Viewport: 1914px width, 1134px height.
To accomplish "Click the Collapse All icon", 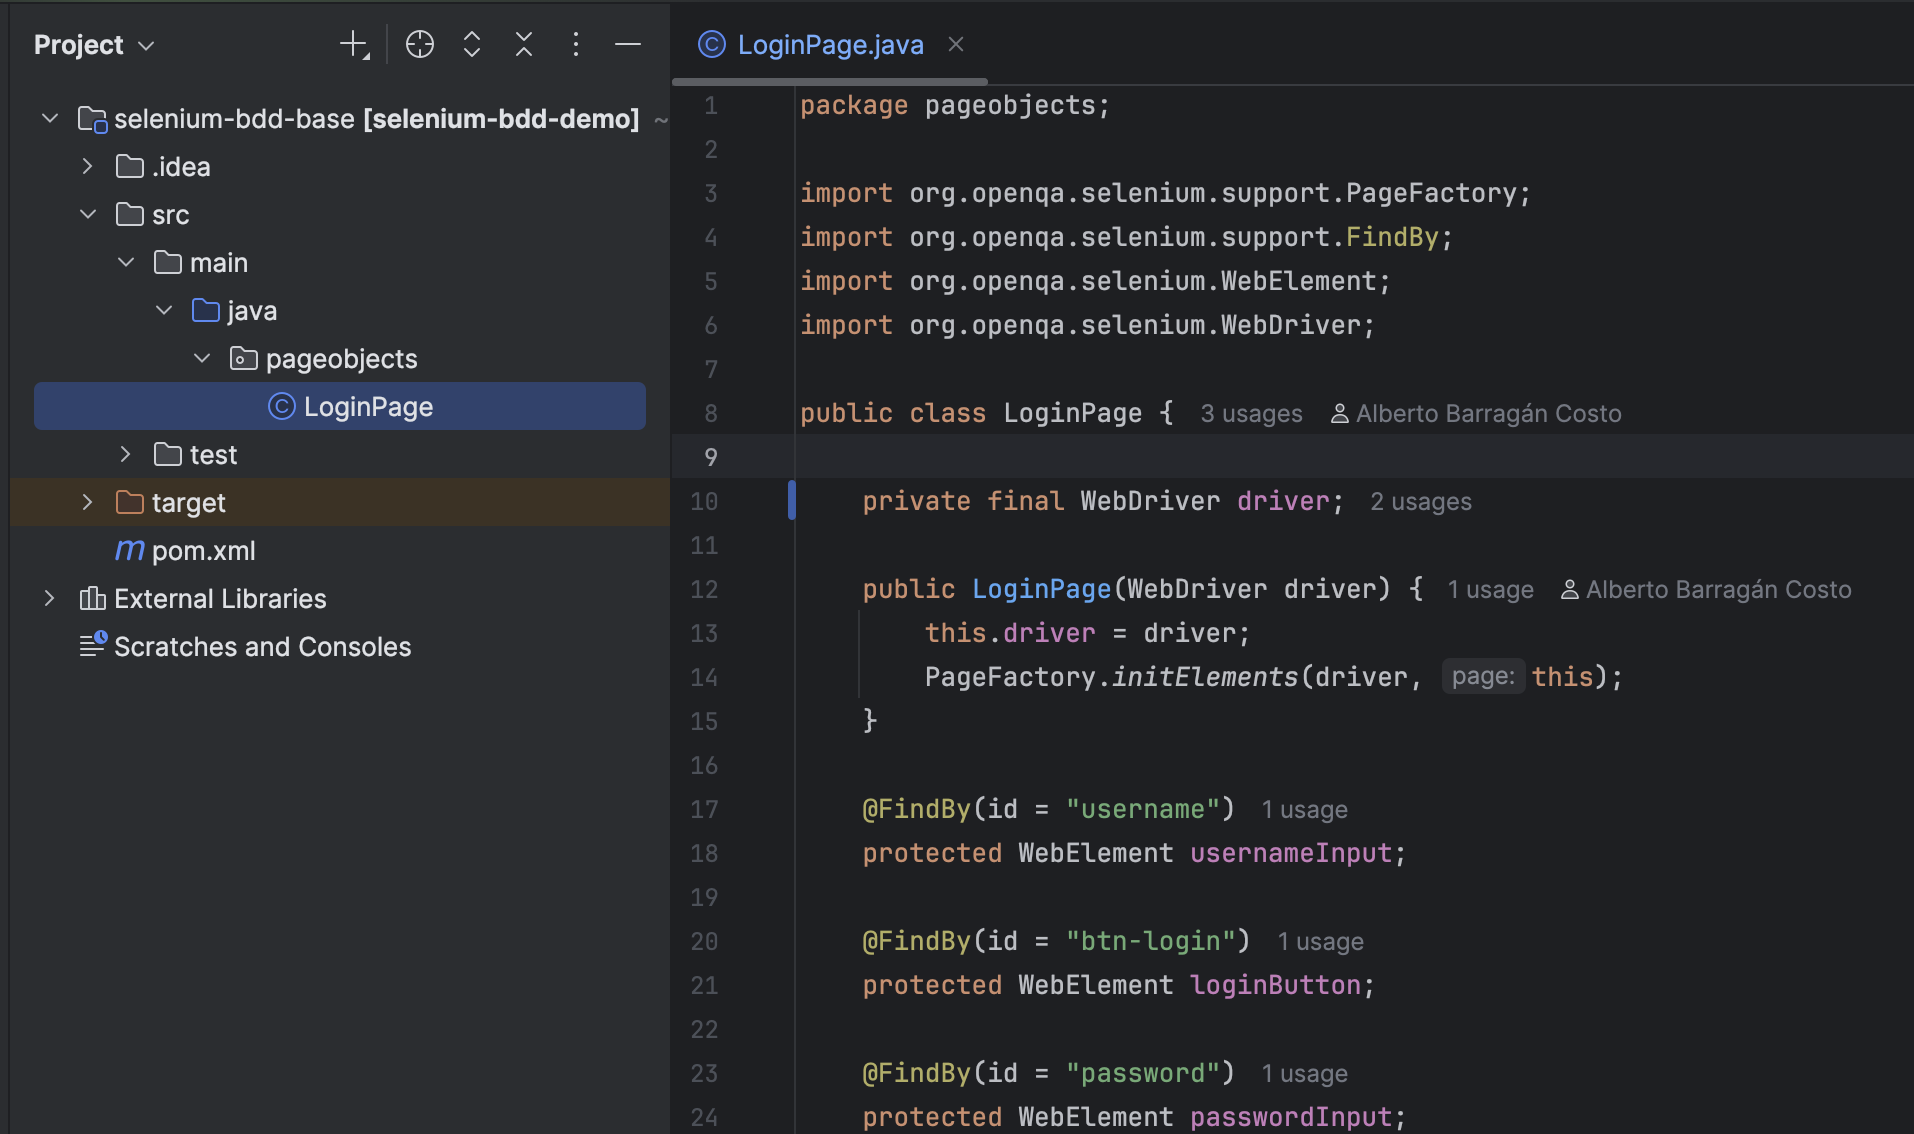I will 524,44.
